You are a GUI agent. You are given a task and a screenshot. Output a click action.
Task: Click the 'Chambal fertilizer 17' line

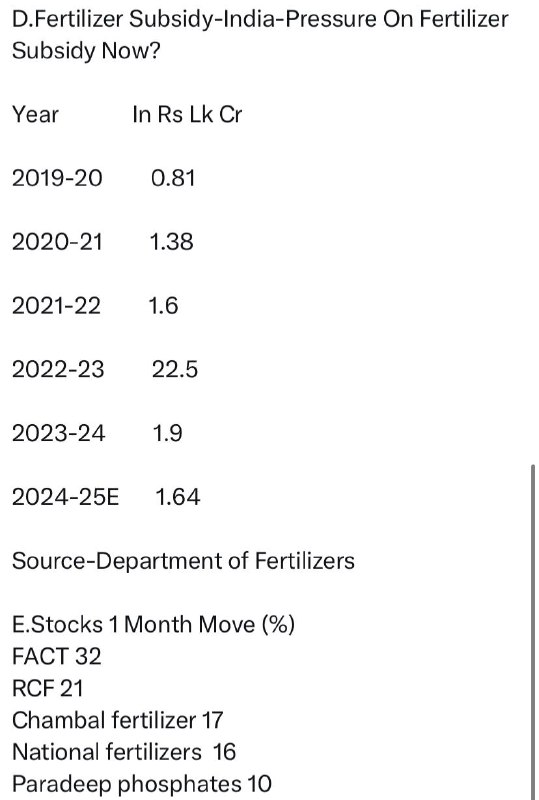[x=117, y=720]
